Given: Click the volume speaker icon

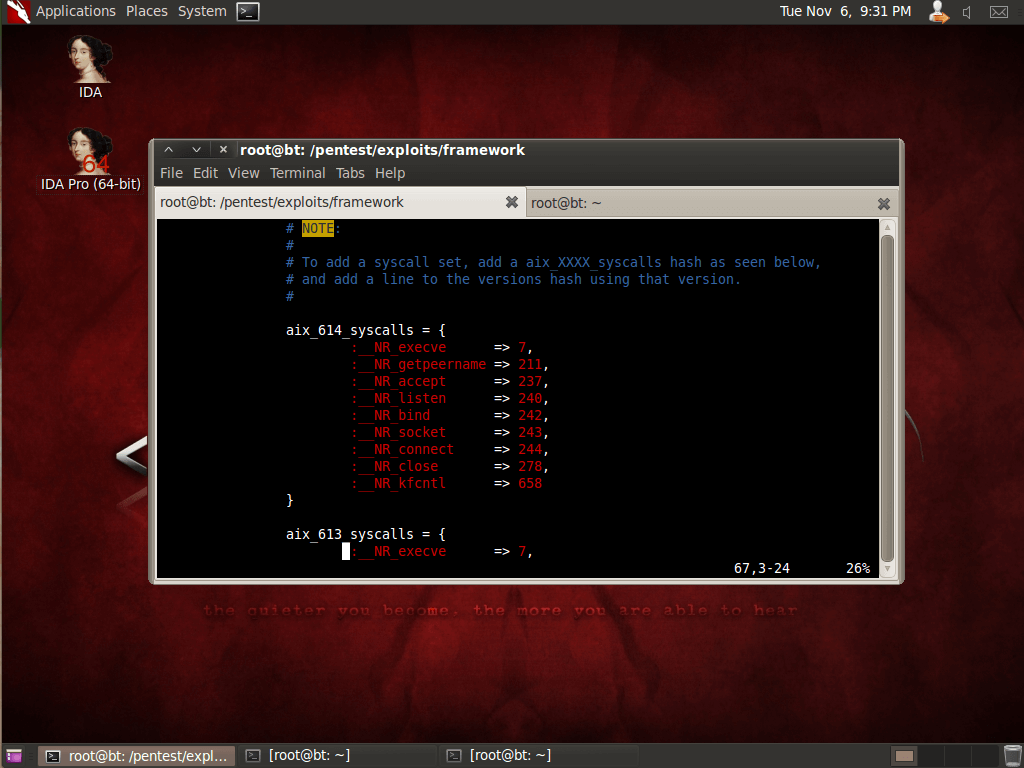Looking at the screenshot, I should click(967, 12).
